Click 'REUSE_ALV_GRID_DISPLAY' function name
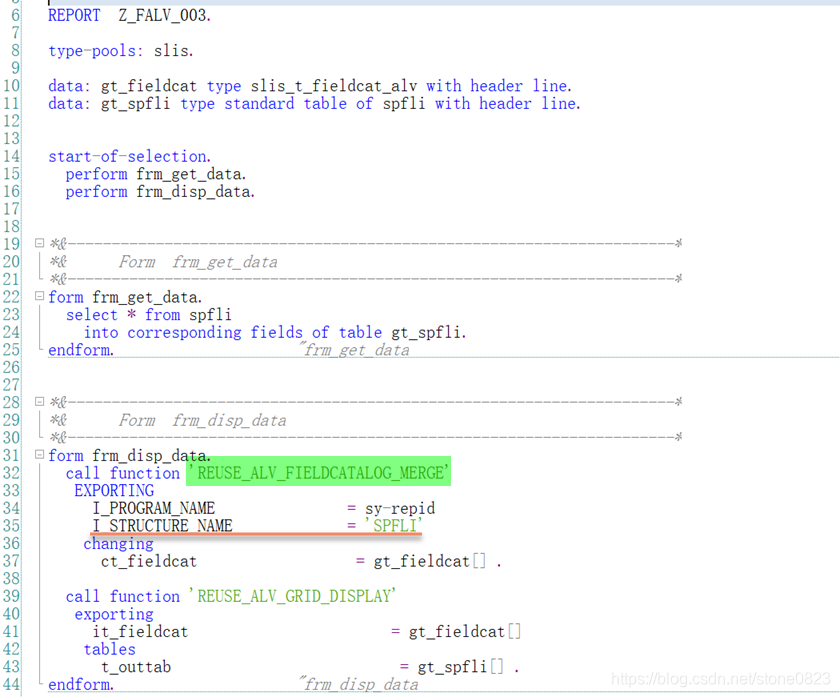Image resolution: width=840 pixels, height=697 pixels. pyautogui.click(x=292, y=596)
